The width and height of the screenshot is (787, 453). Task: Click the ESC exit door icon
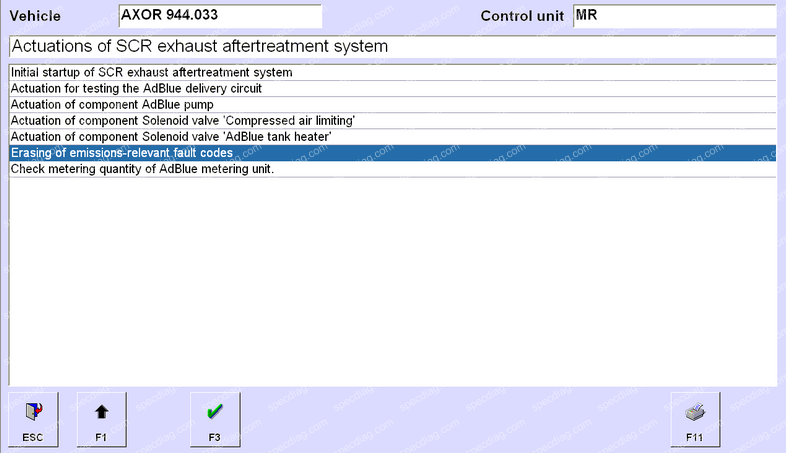pos(33,412)
